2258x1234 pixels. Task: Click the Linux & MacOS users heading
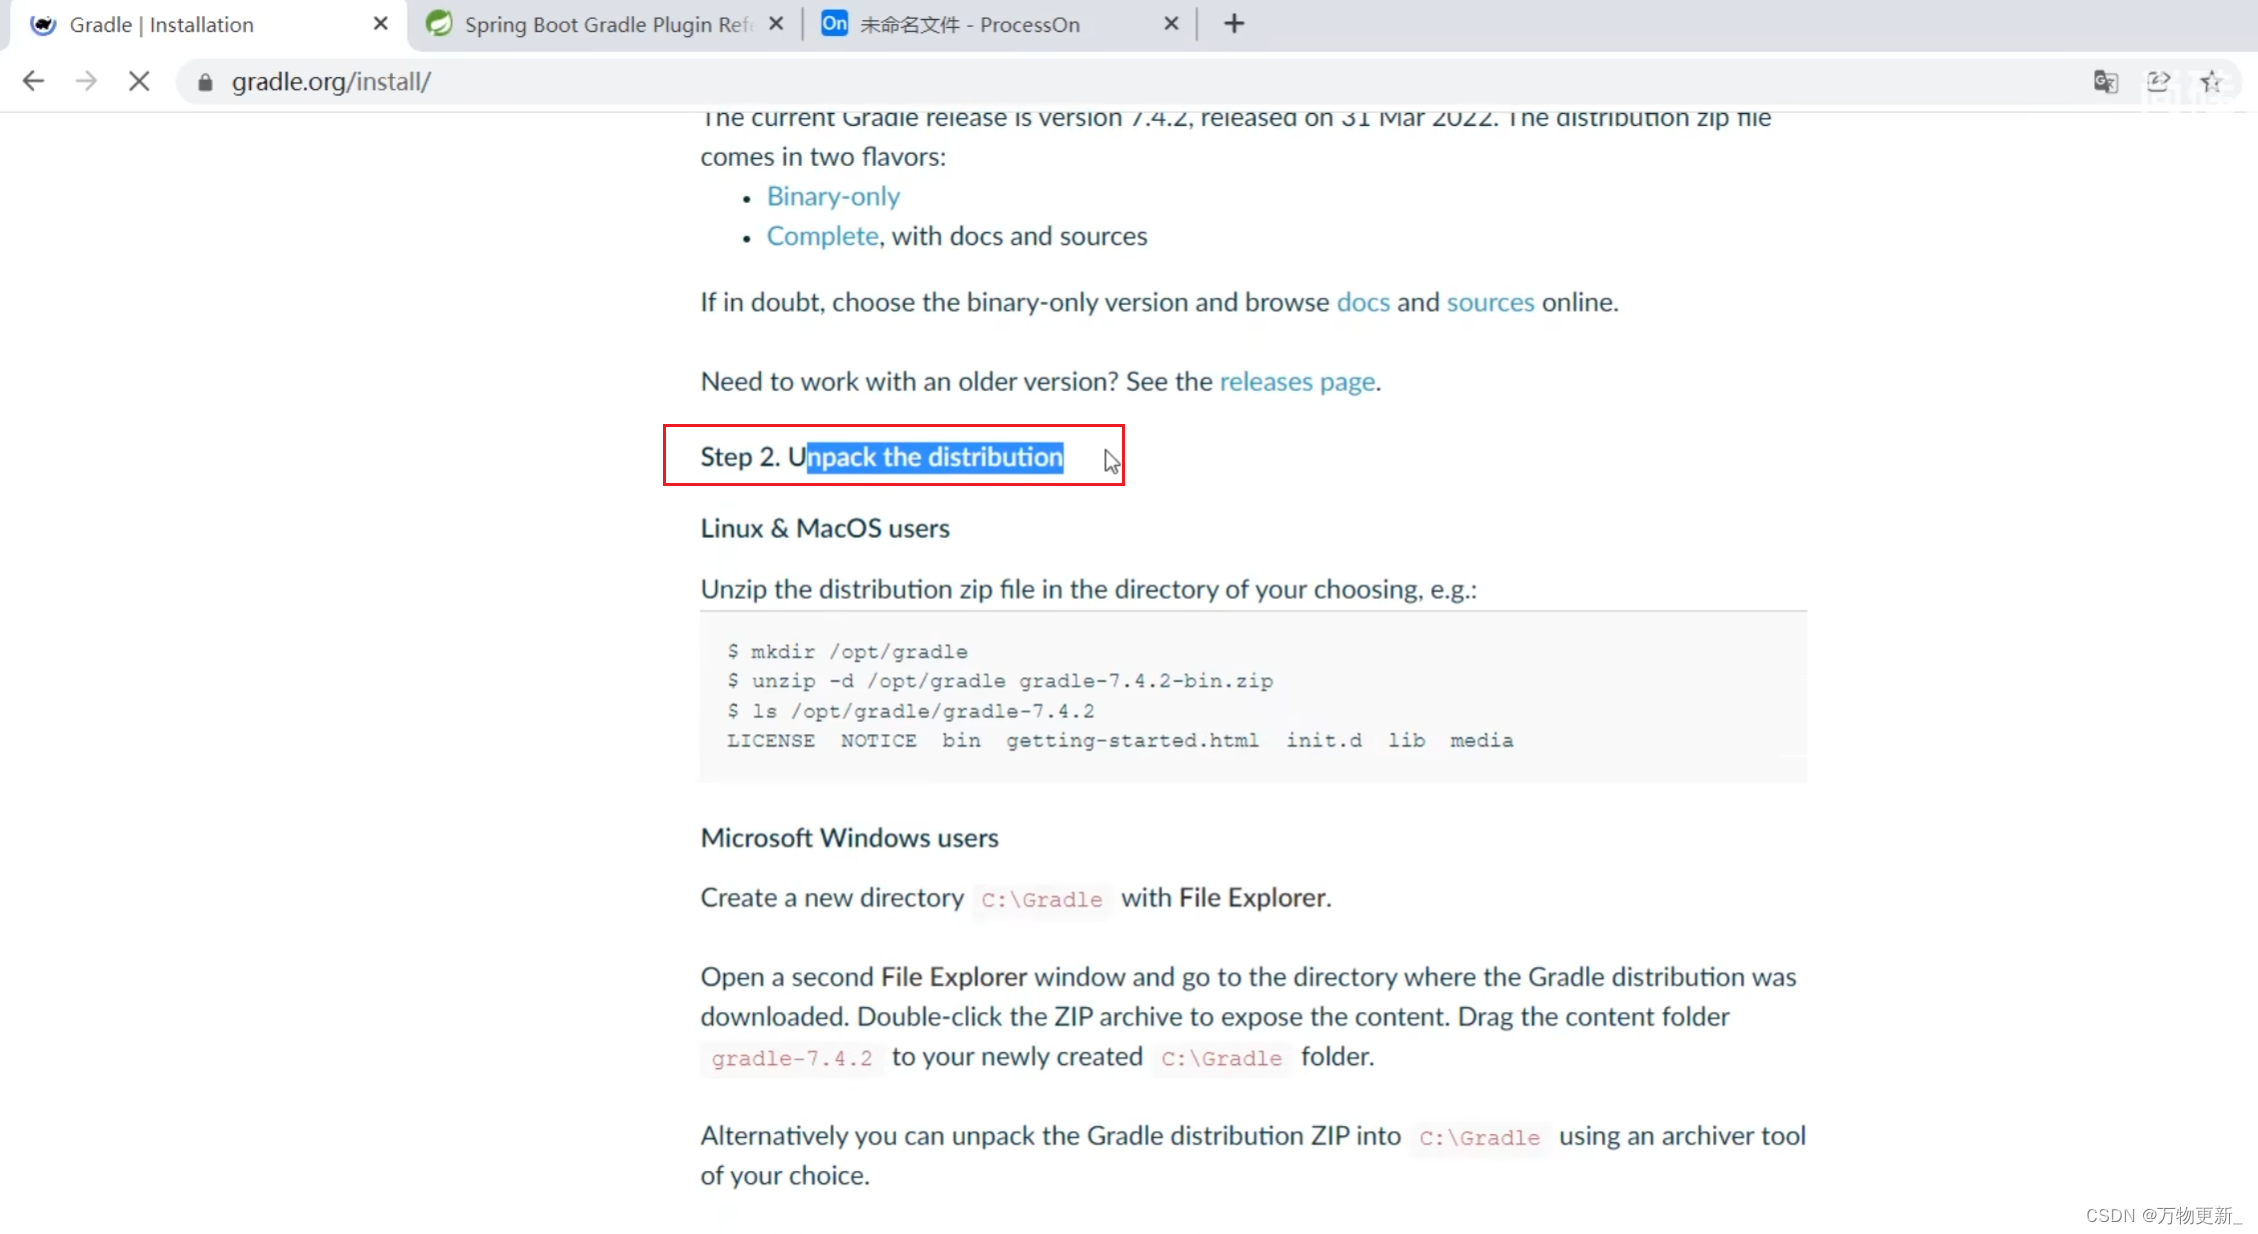pyautogui.click(x=825, y=528)
